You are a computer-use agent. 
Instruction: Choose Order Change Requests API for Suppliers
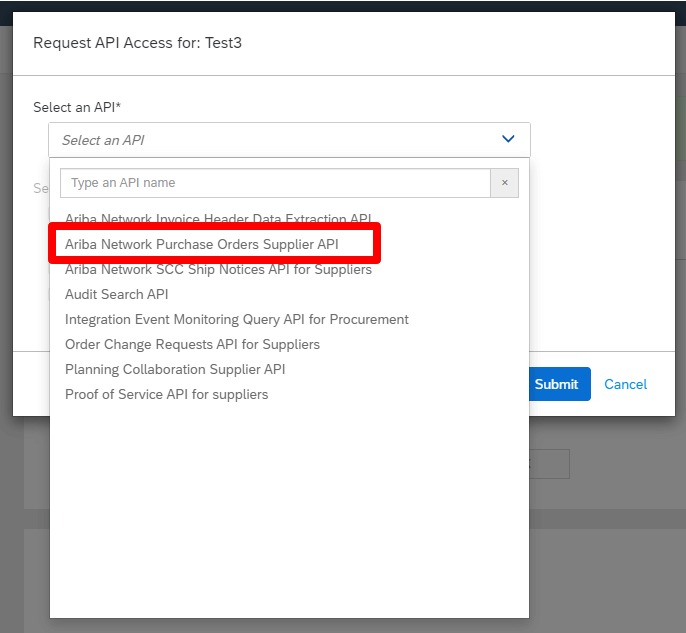point(192,344)
